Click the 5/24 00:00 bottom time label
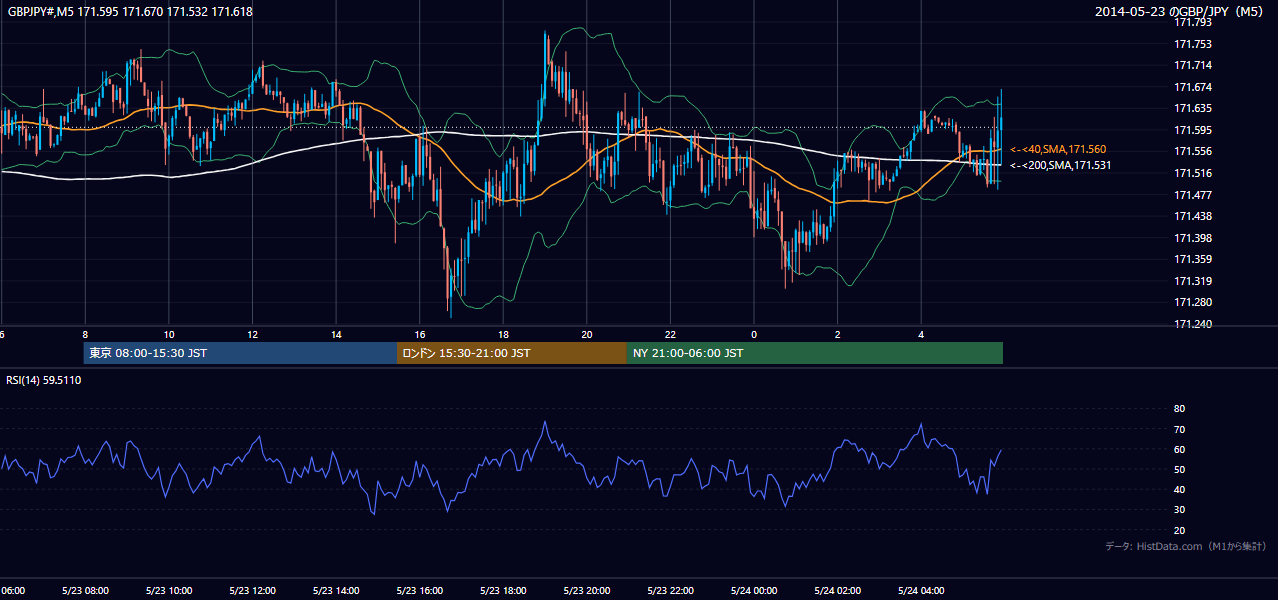1278x600 pixels. point(754,591)
